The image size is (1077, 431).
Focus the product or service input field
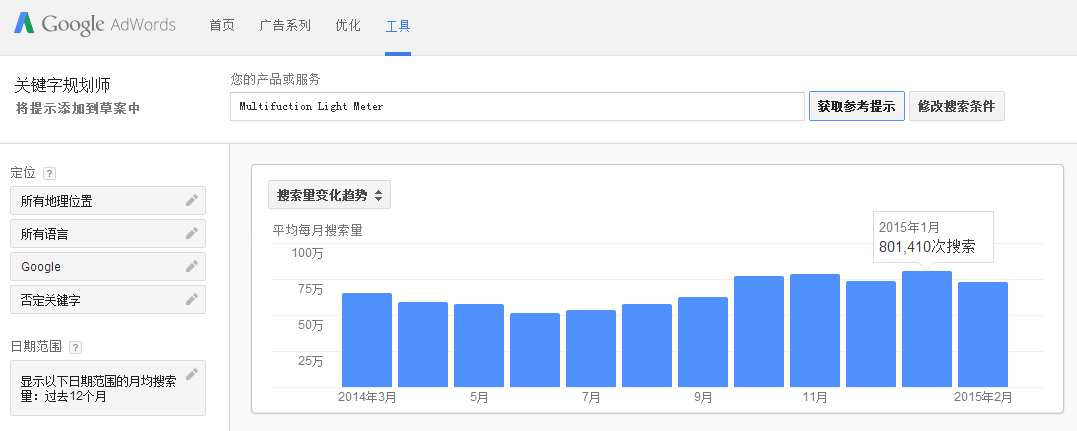[517, 106]
